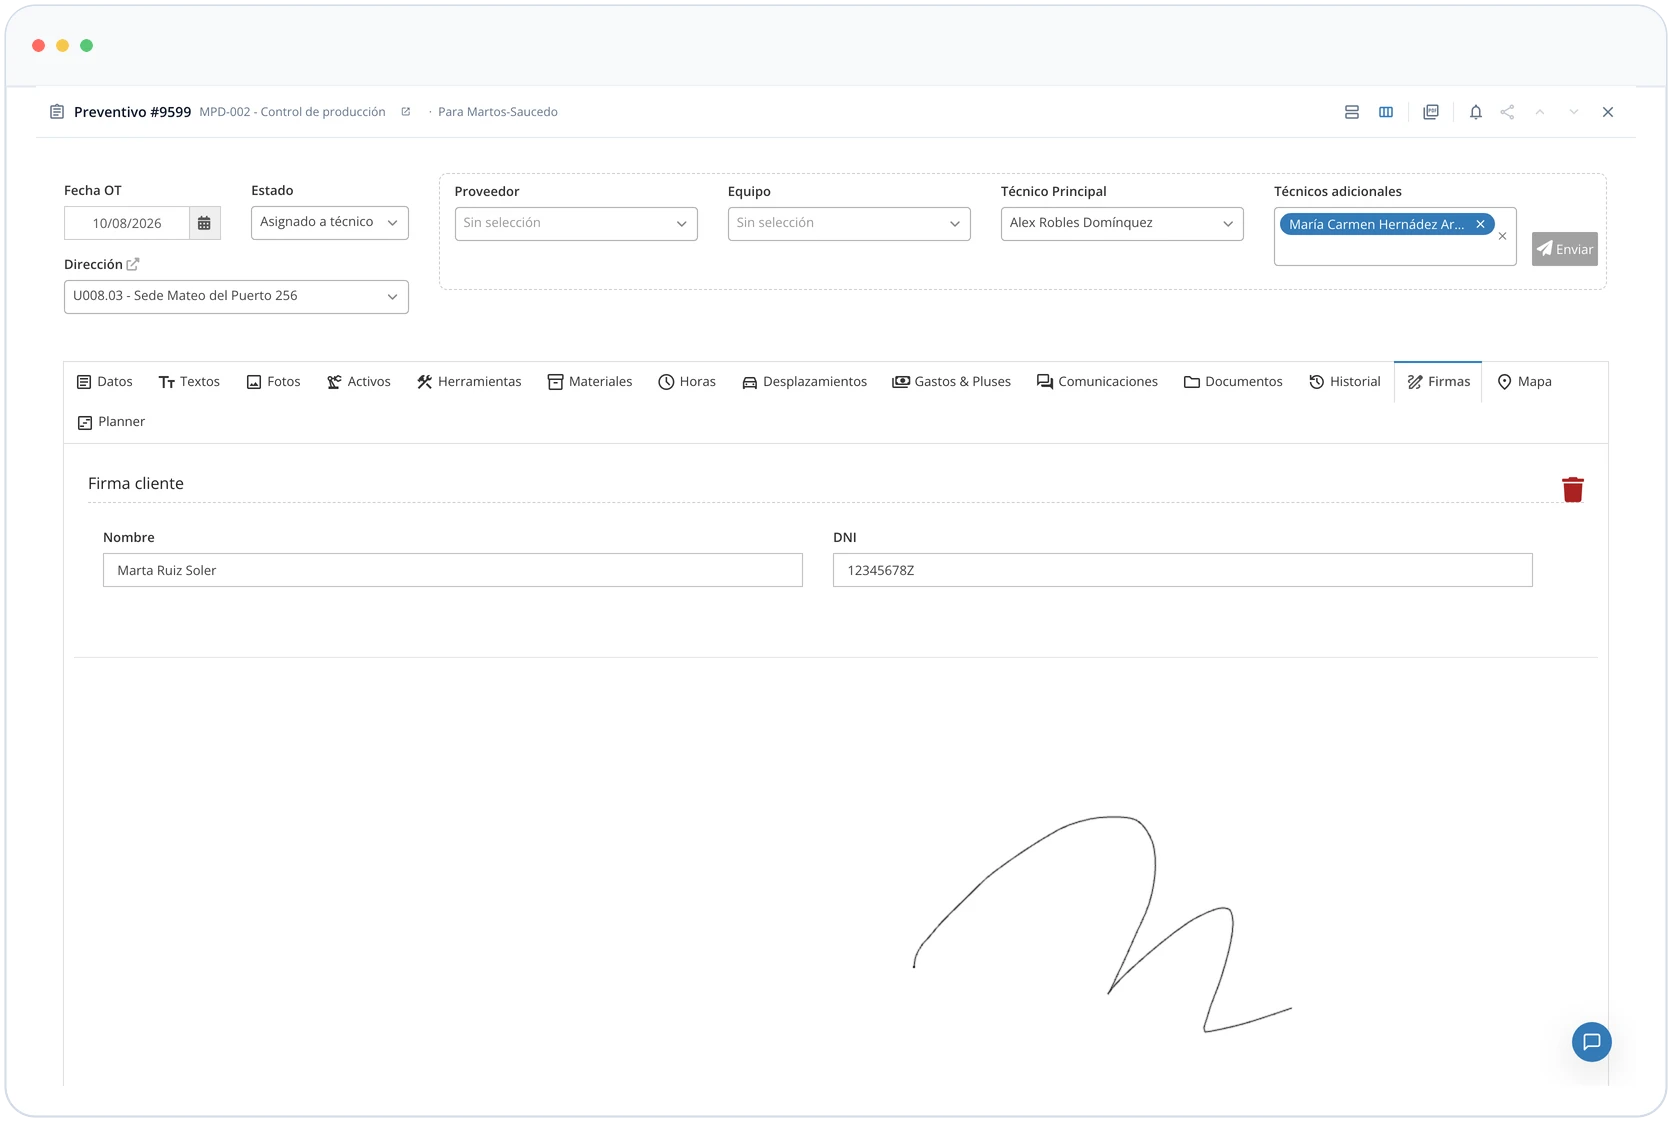Open the Historial tab
The width and height of the screenshot is (1672, 1122).
[1345, 381]
